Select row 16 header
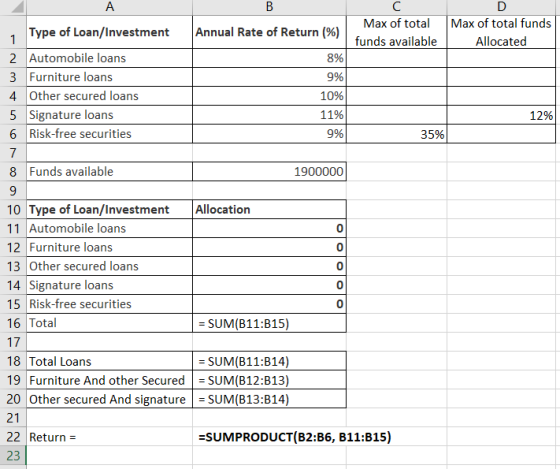 (x=13, y=323)
